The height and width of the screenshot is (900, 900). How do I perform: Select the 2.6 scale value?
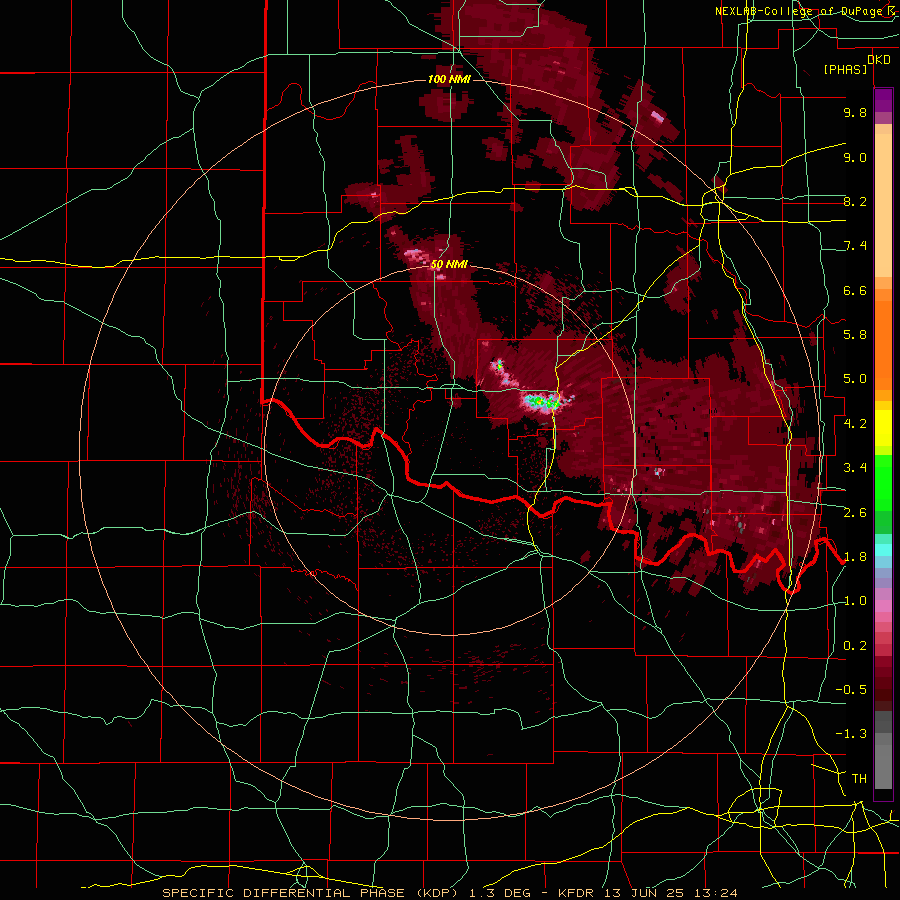(x=855, y=513)
